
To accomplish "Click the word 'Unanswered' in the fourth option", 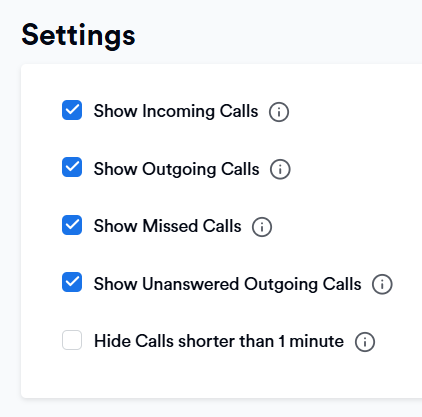I will 191,284.
